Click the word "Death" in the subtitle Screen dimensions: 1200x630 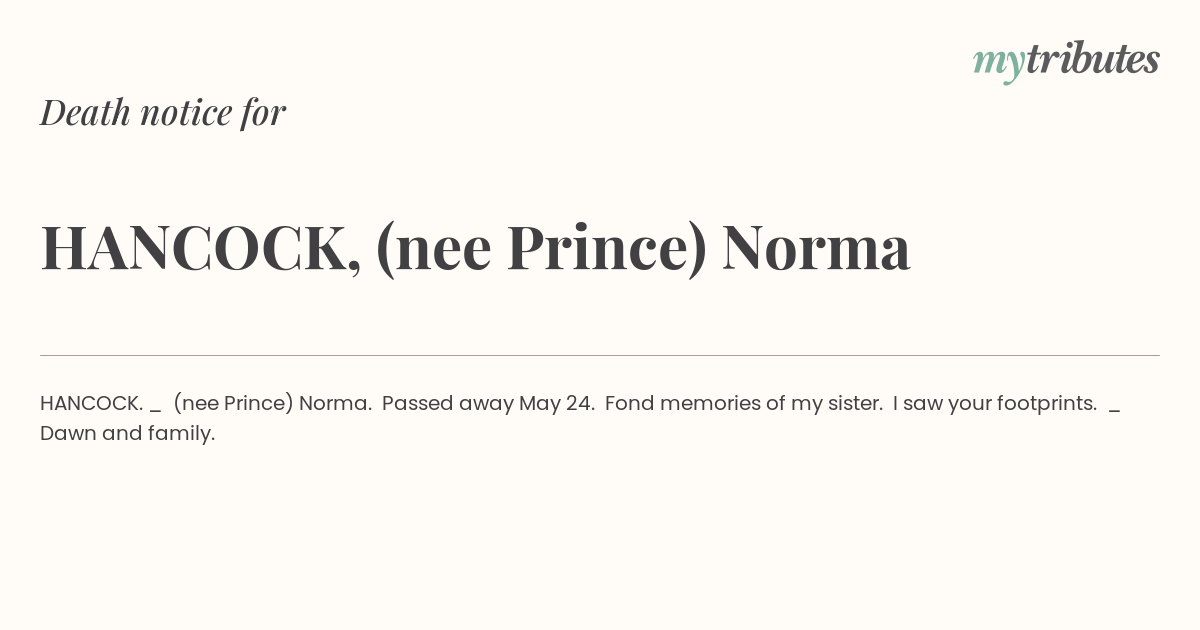[x=86, y=112]
